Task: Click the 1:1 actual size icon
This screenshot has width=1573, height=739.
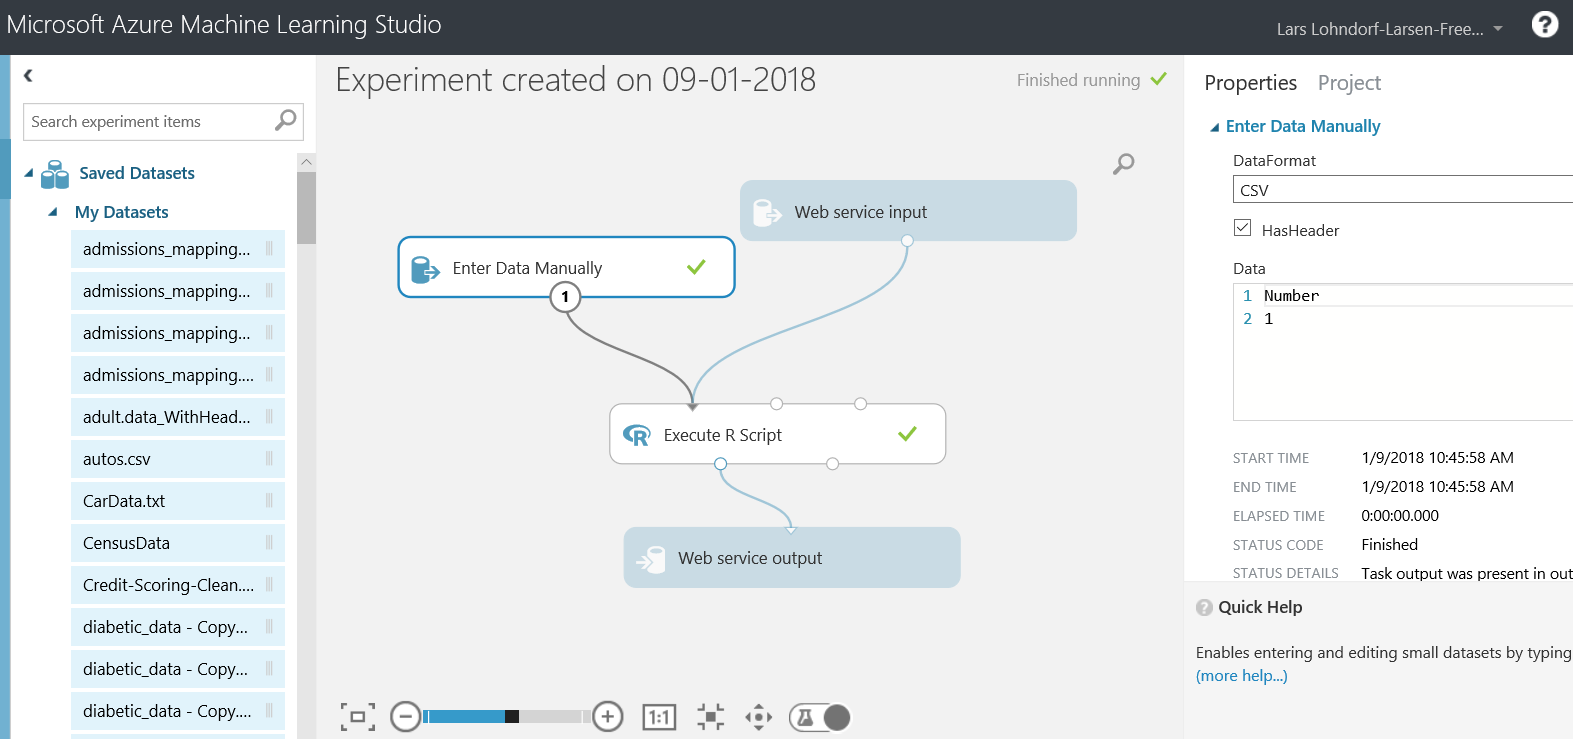Action: 659,717
